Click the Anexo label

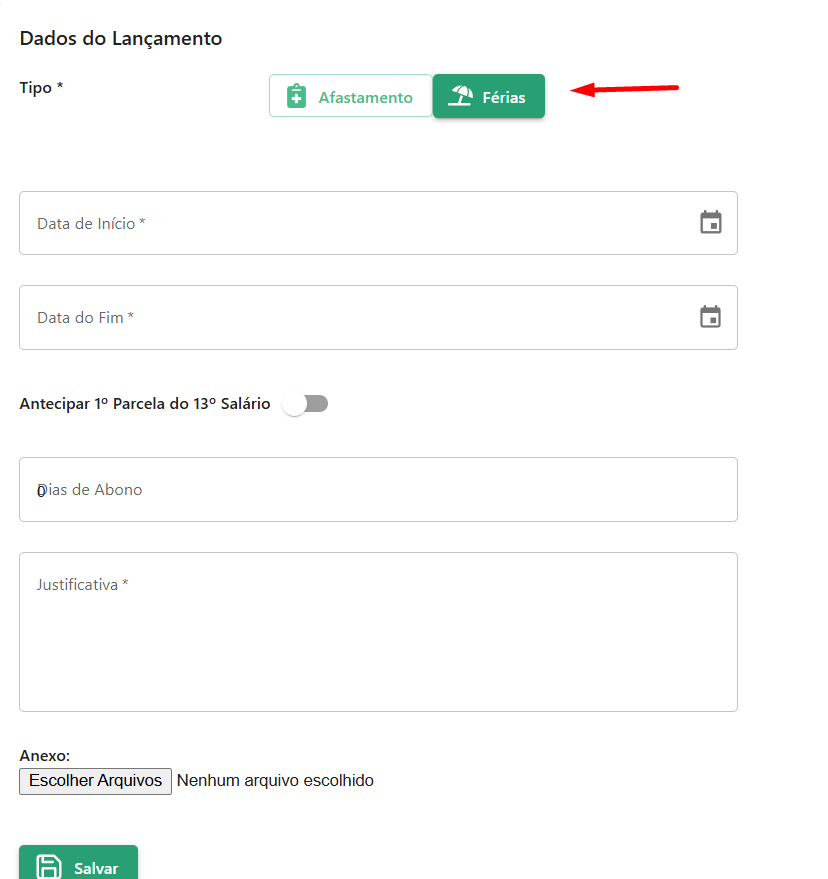pos(45,756)
